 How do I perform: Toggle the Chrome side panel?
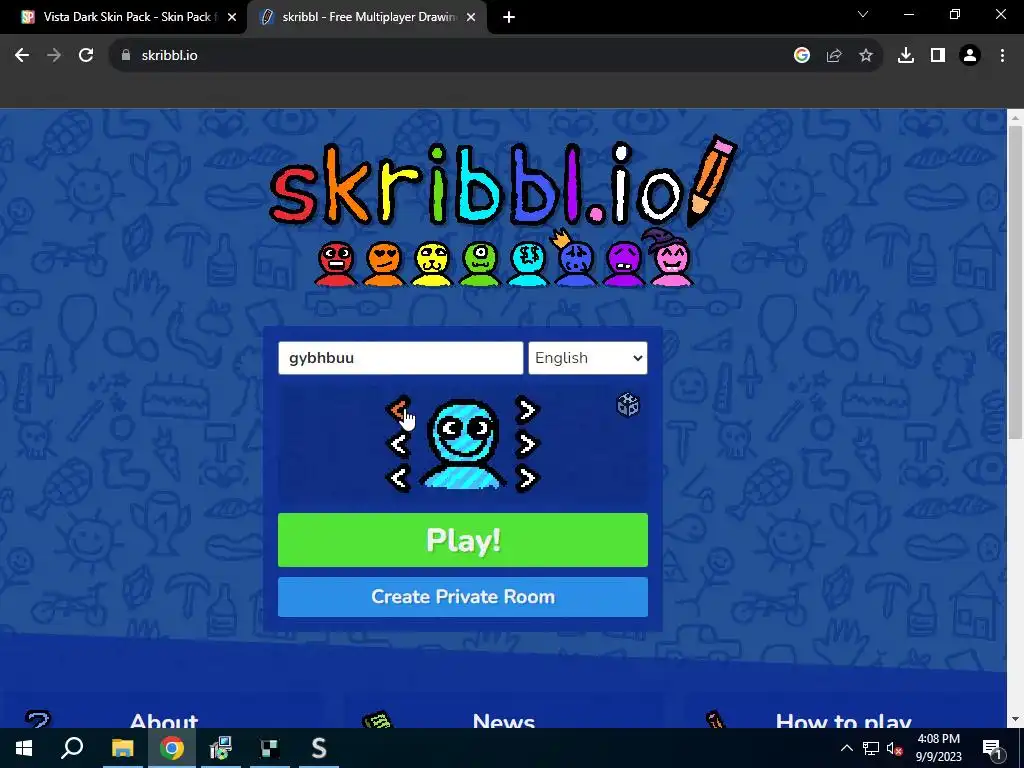(x=938, y=56)
